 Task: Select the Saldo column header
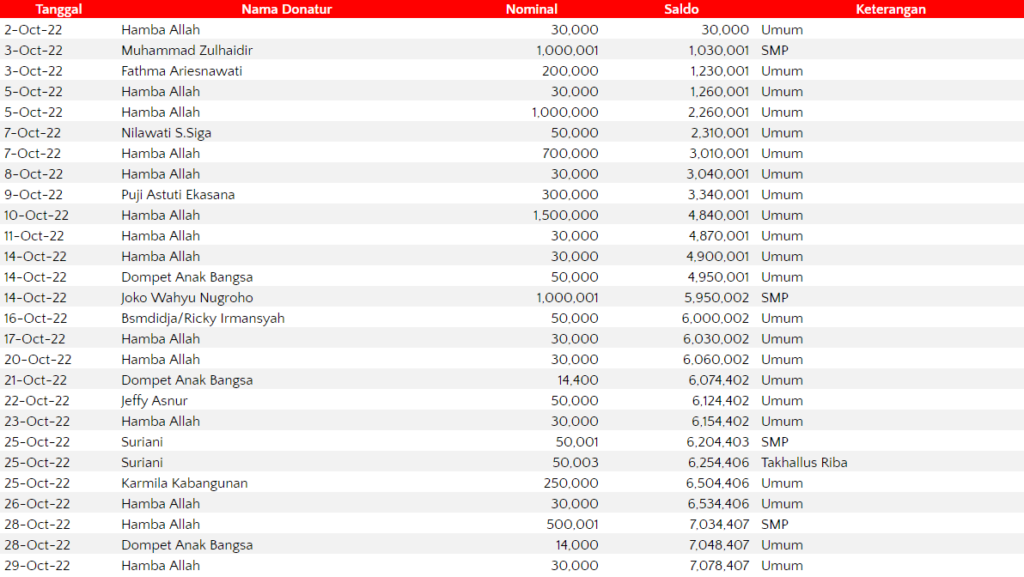(682, 9)
